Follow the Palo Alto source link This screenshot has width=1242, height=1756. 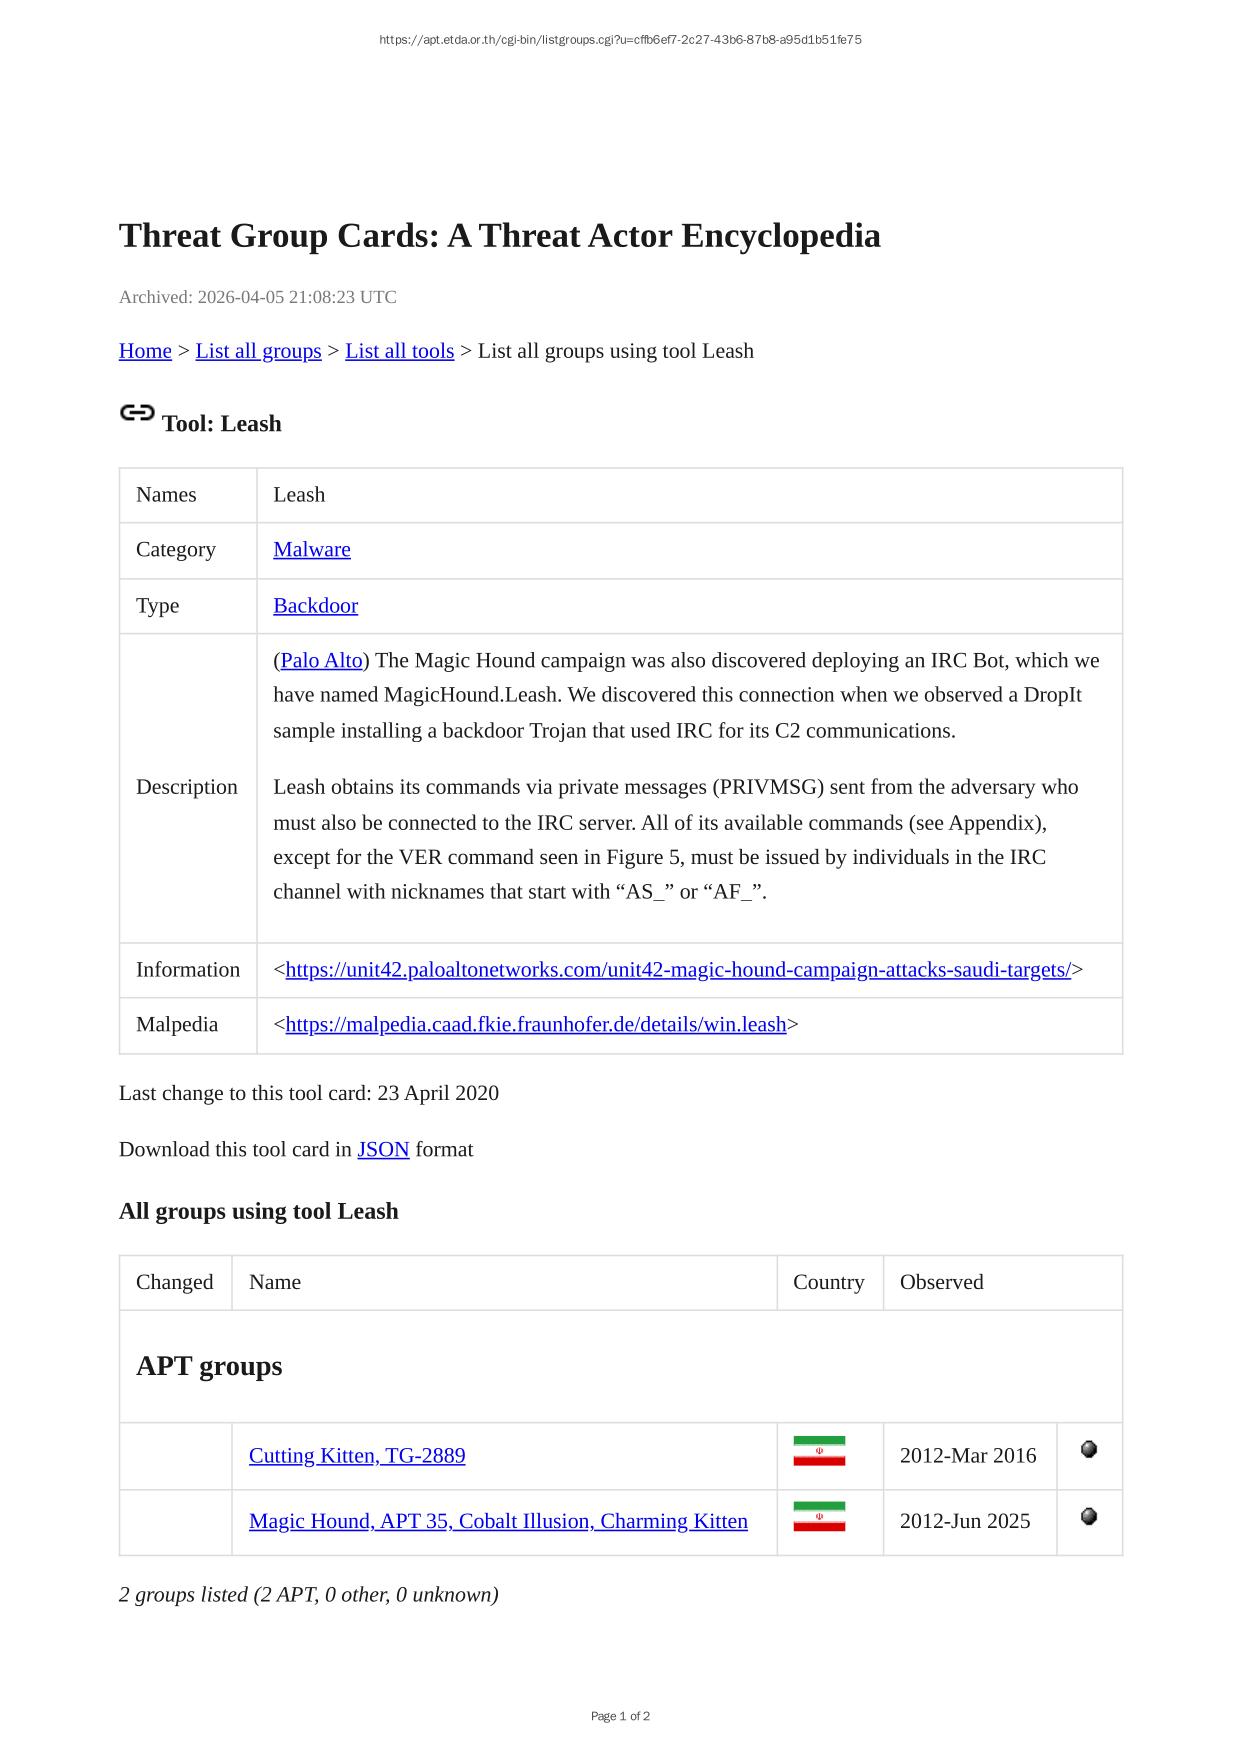coord(321,660)
